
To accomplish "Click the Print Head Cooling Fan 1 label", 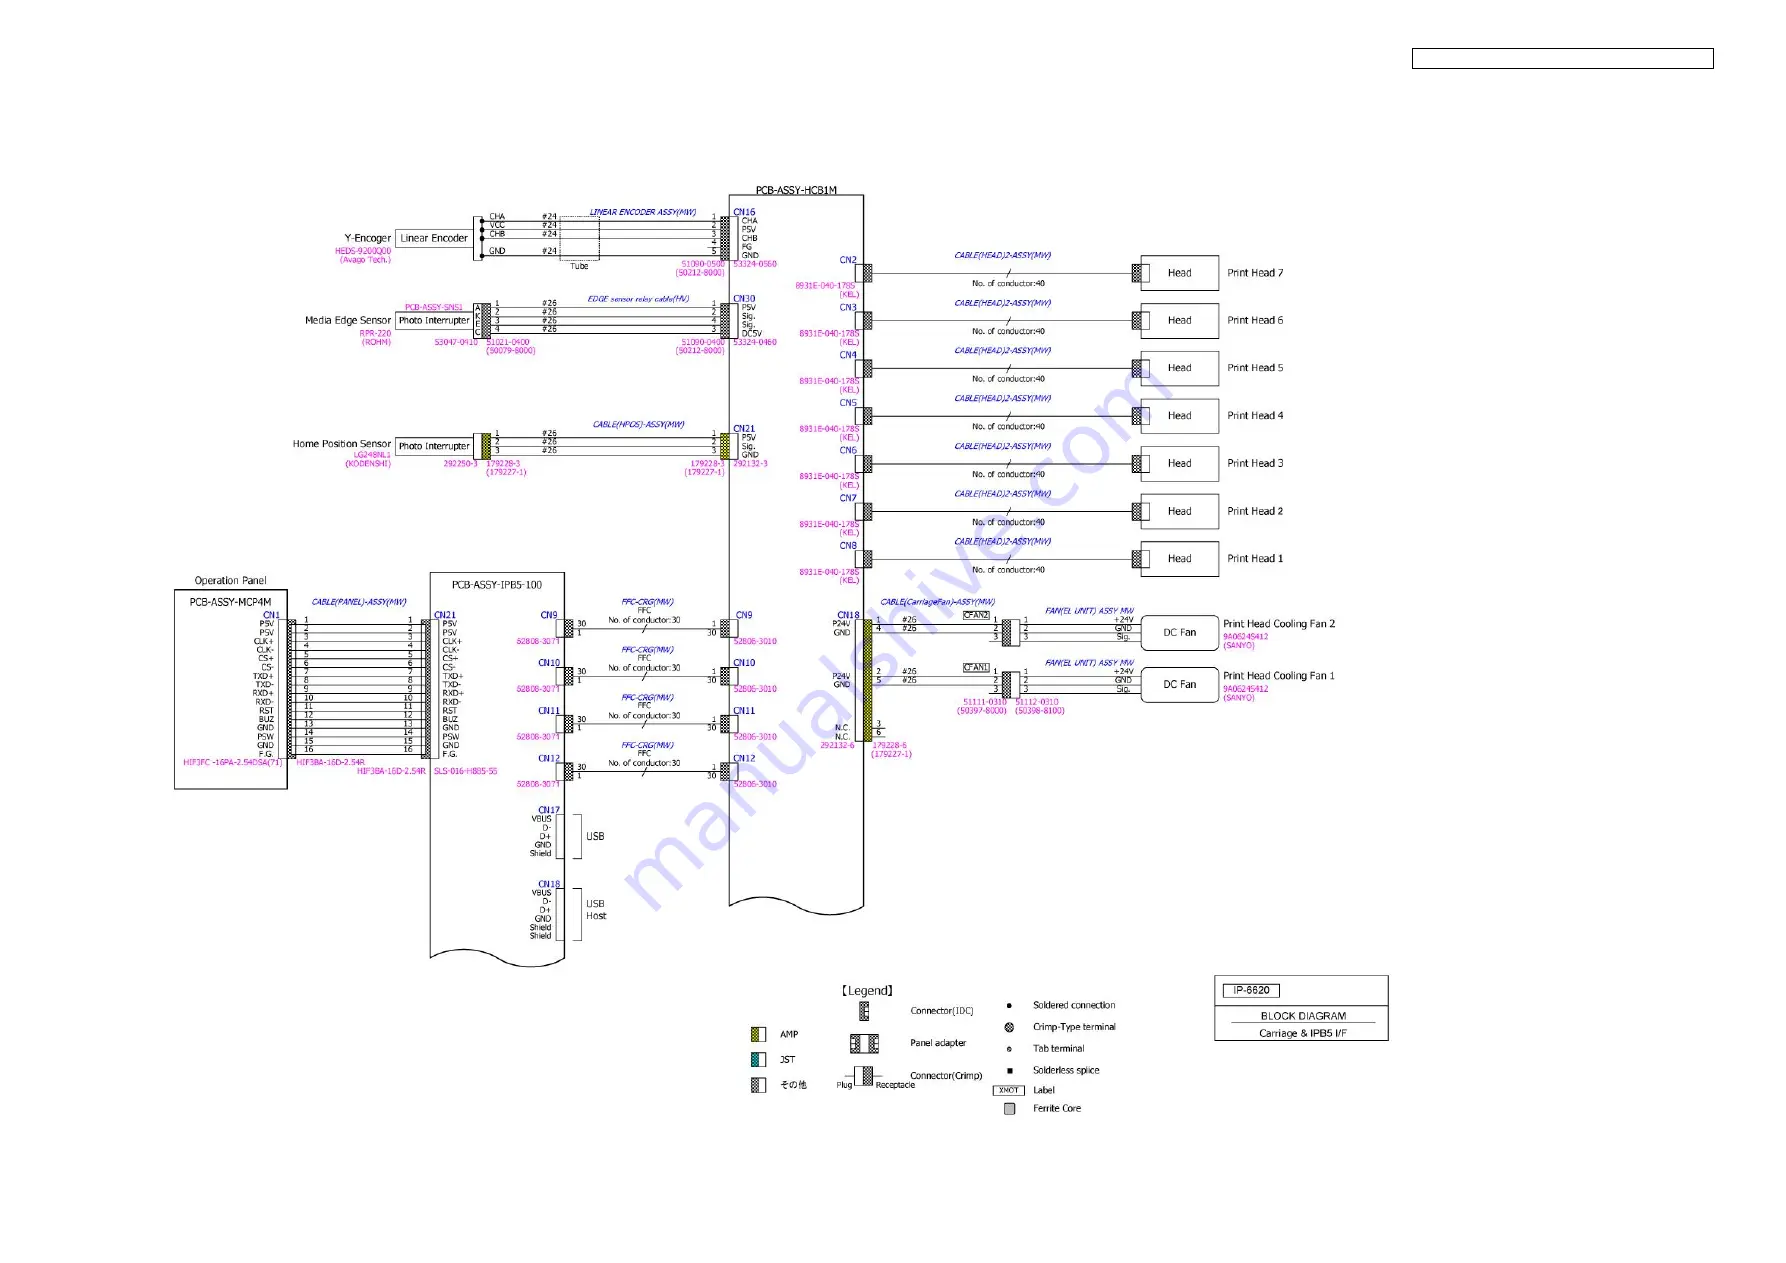I will [1279, 676].
